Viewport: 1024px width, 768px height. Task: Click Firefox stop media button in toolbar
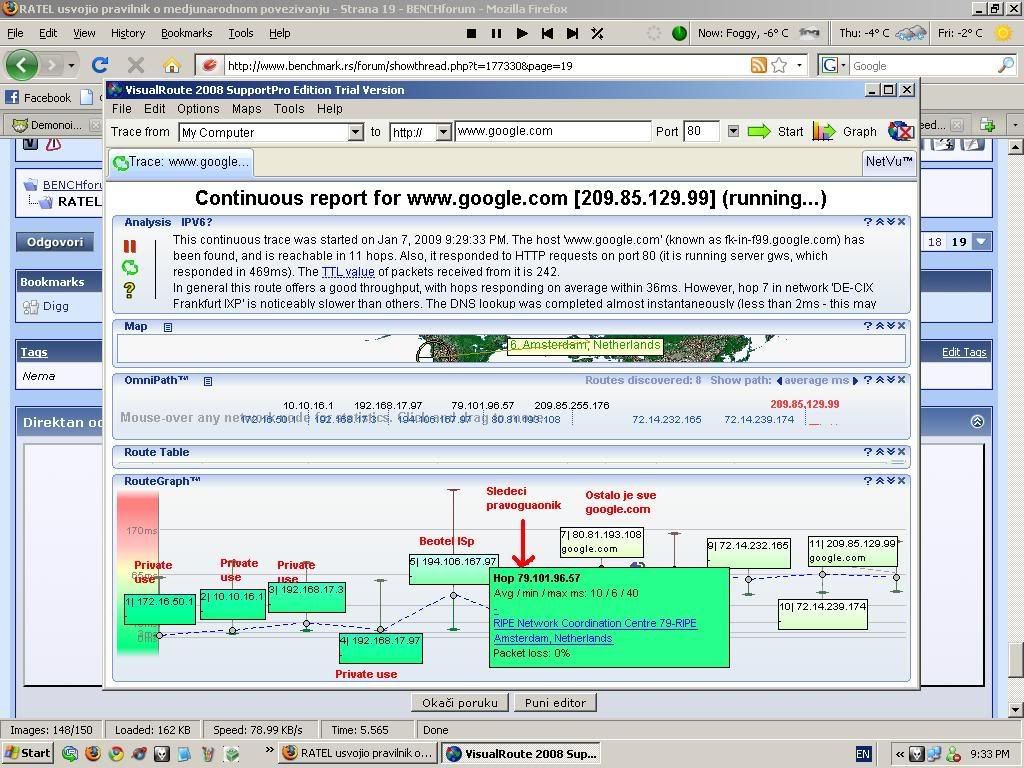pyautogui.click(x=472, y=33)
